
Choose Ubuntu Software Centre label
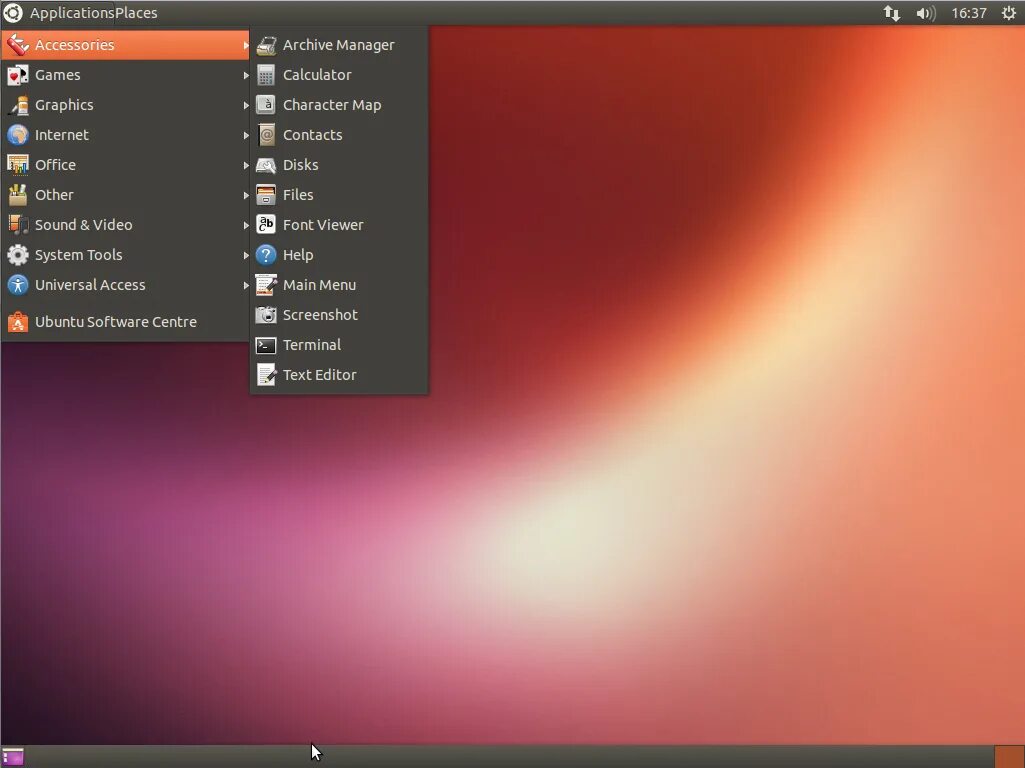[116, 322]
